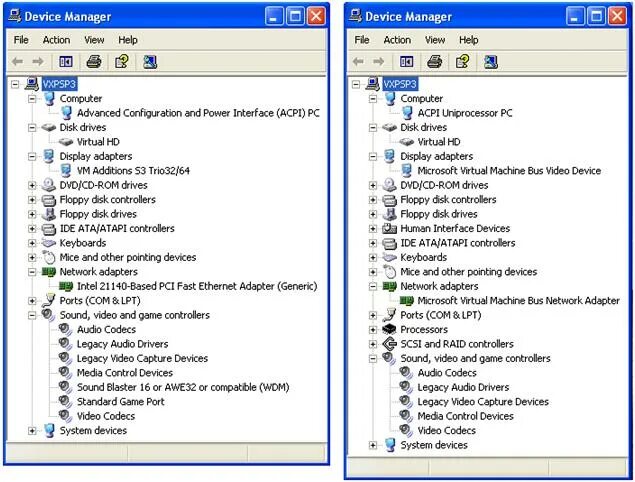Click Forward arrow in right Device Manager toolbar
Viewport: 635px width, 482px height.
[379, 62]
